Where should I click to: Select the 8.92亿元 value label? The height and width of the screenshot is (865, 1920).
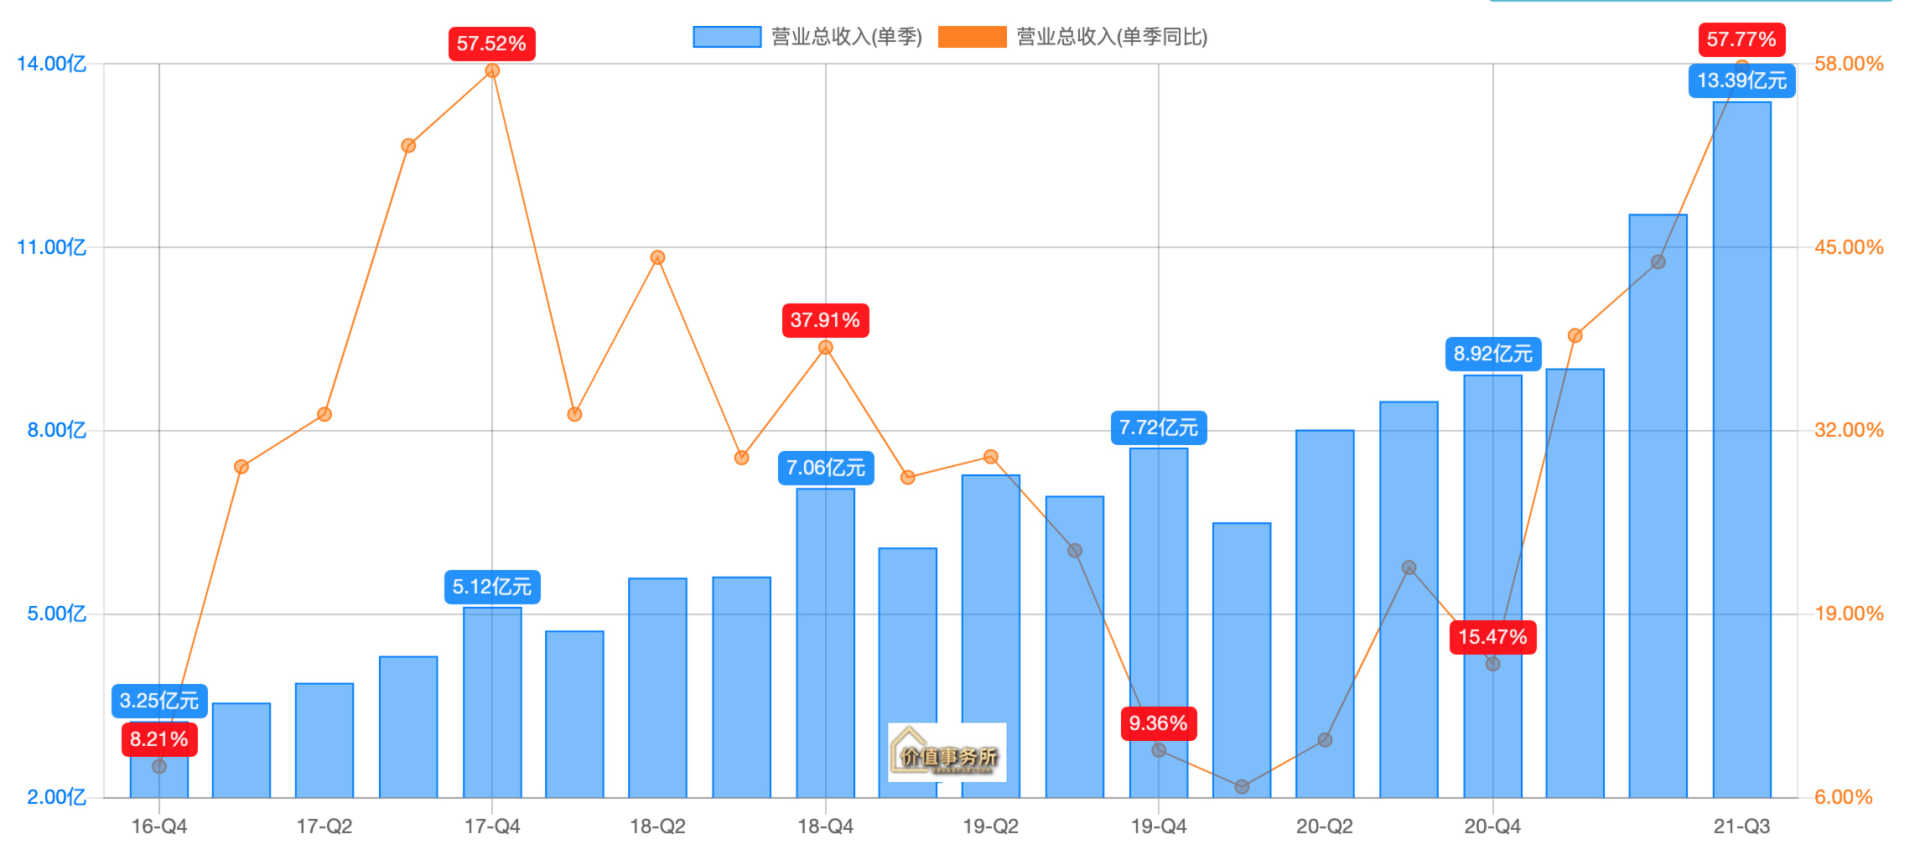click(x=1493, y=354)
